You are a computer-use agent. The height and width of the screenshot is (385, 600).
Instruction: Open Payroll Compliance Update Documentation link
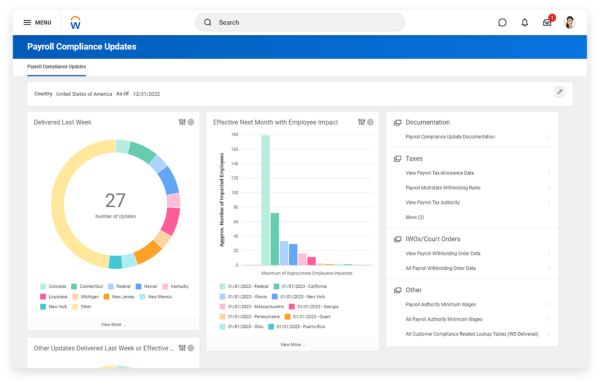coord(450,137)
